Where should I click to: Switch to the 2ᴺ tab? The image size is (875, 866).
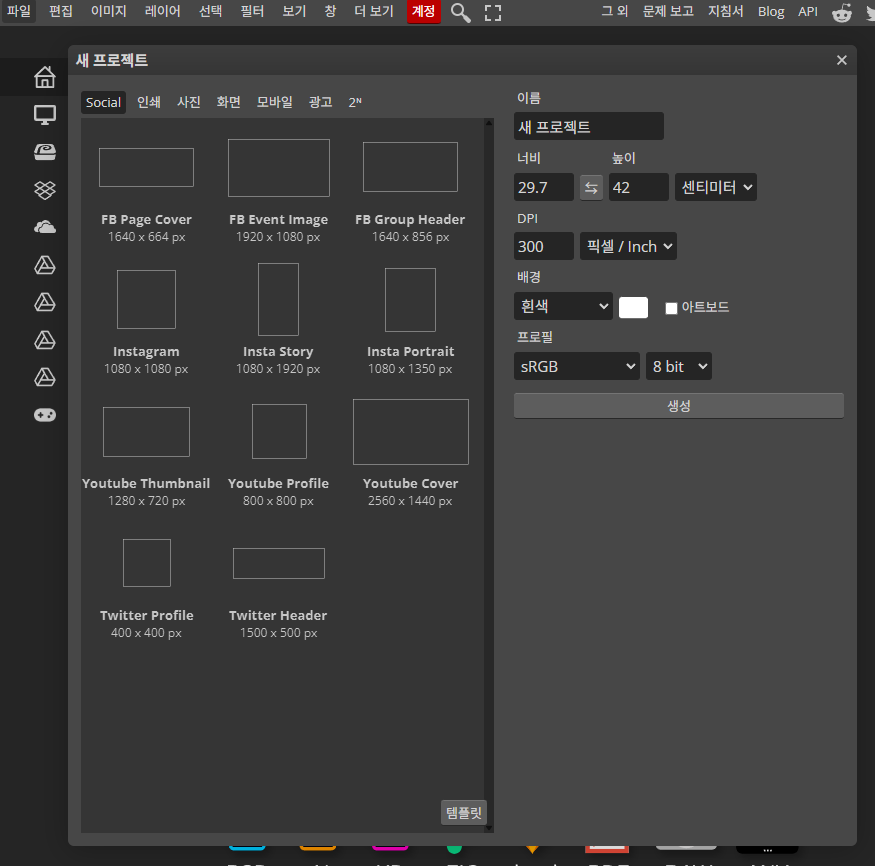355,102
